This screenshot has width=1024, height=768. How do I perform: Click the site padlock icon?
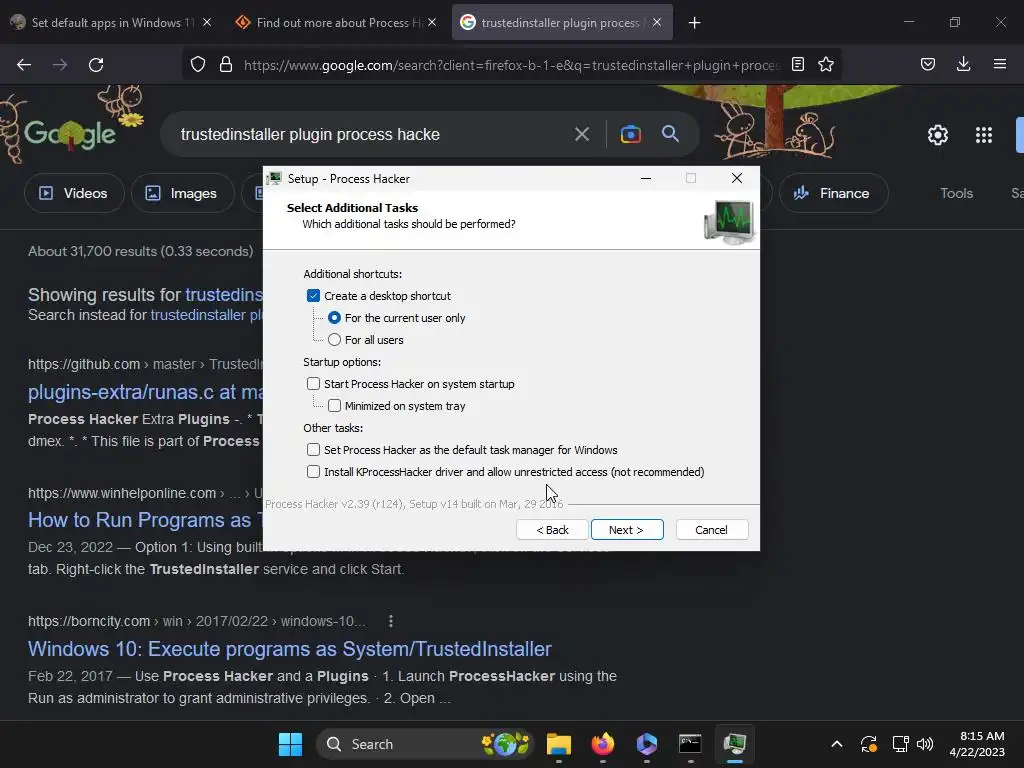[x=226, y=64]
